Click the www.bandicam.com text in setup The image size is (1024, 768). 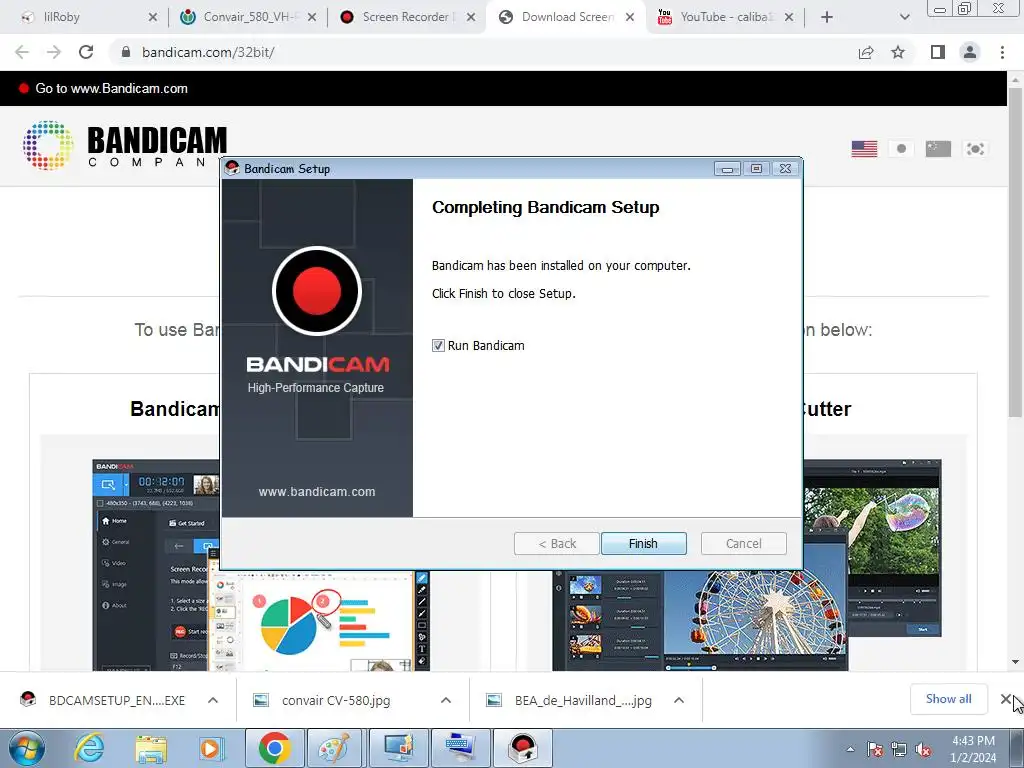317,492
